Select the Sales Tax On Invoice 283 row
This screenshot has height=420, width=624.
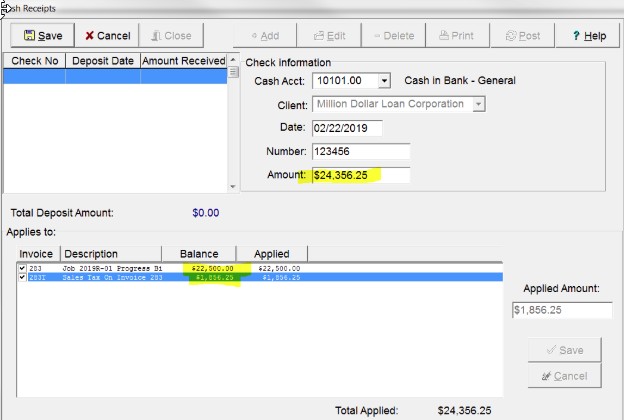(x=259, y=277)
